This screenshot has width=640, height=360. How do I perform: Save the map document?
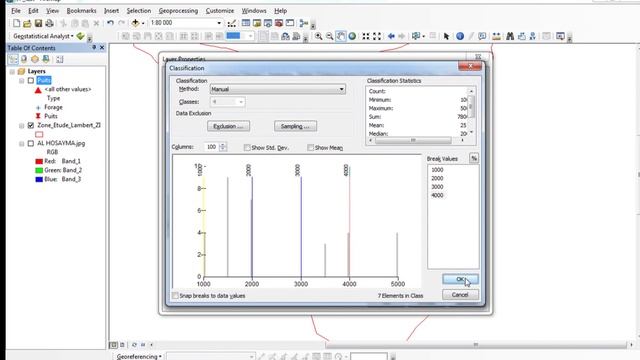[x=38, y=23]
